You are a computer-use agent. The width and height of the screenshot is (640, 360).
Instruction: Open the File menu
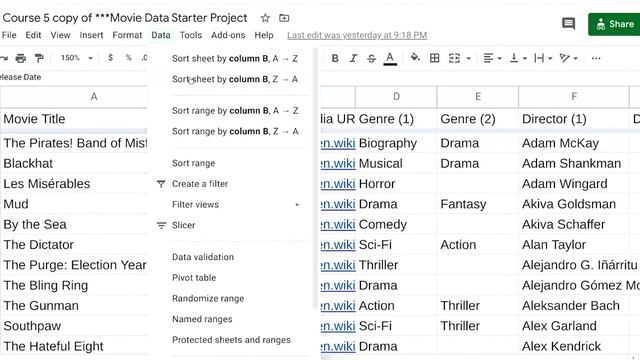[9, 35]
